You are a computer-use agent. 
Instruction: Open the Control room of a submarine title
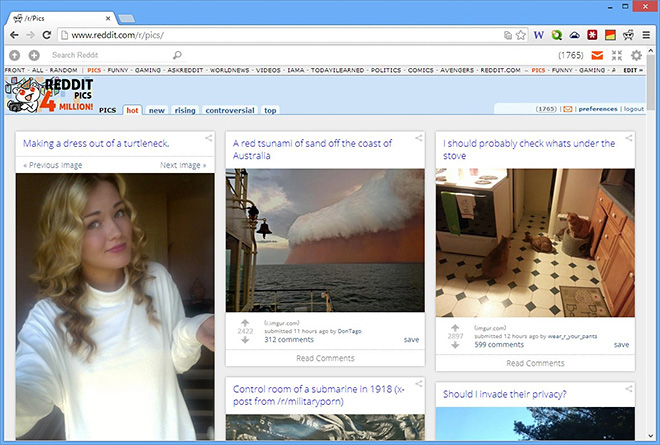[x=319, y=395]
